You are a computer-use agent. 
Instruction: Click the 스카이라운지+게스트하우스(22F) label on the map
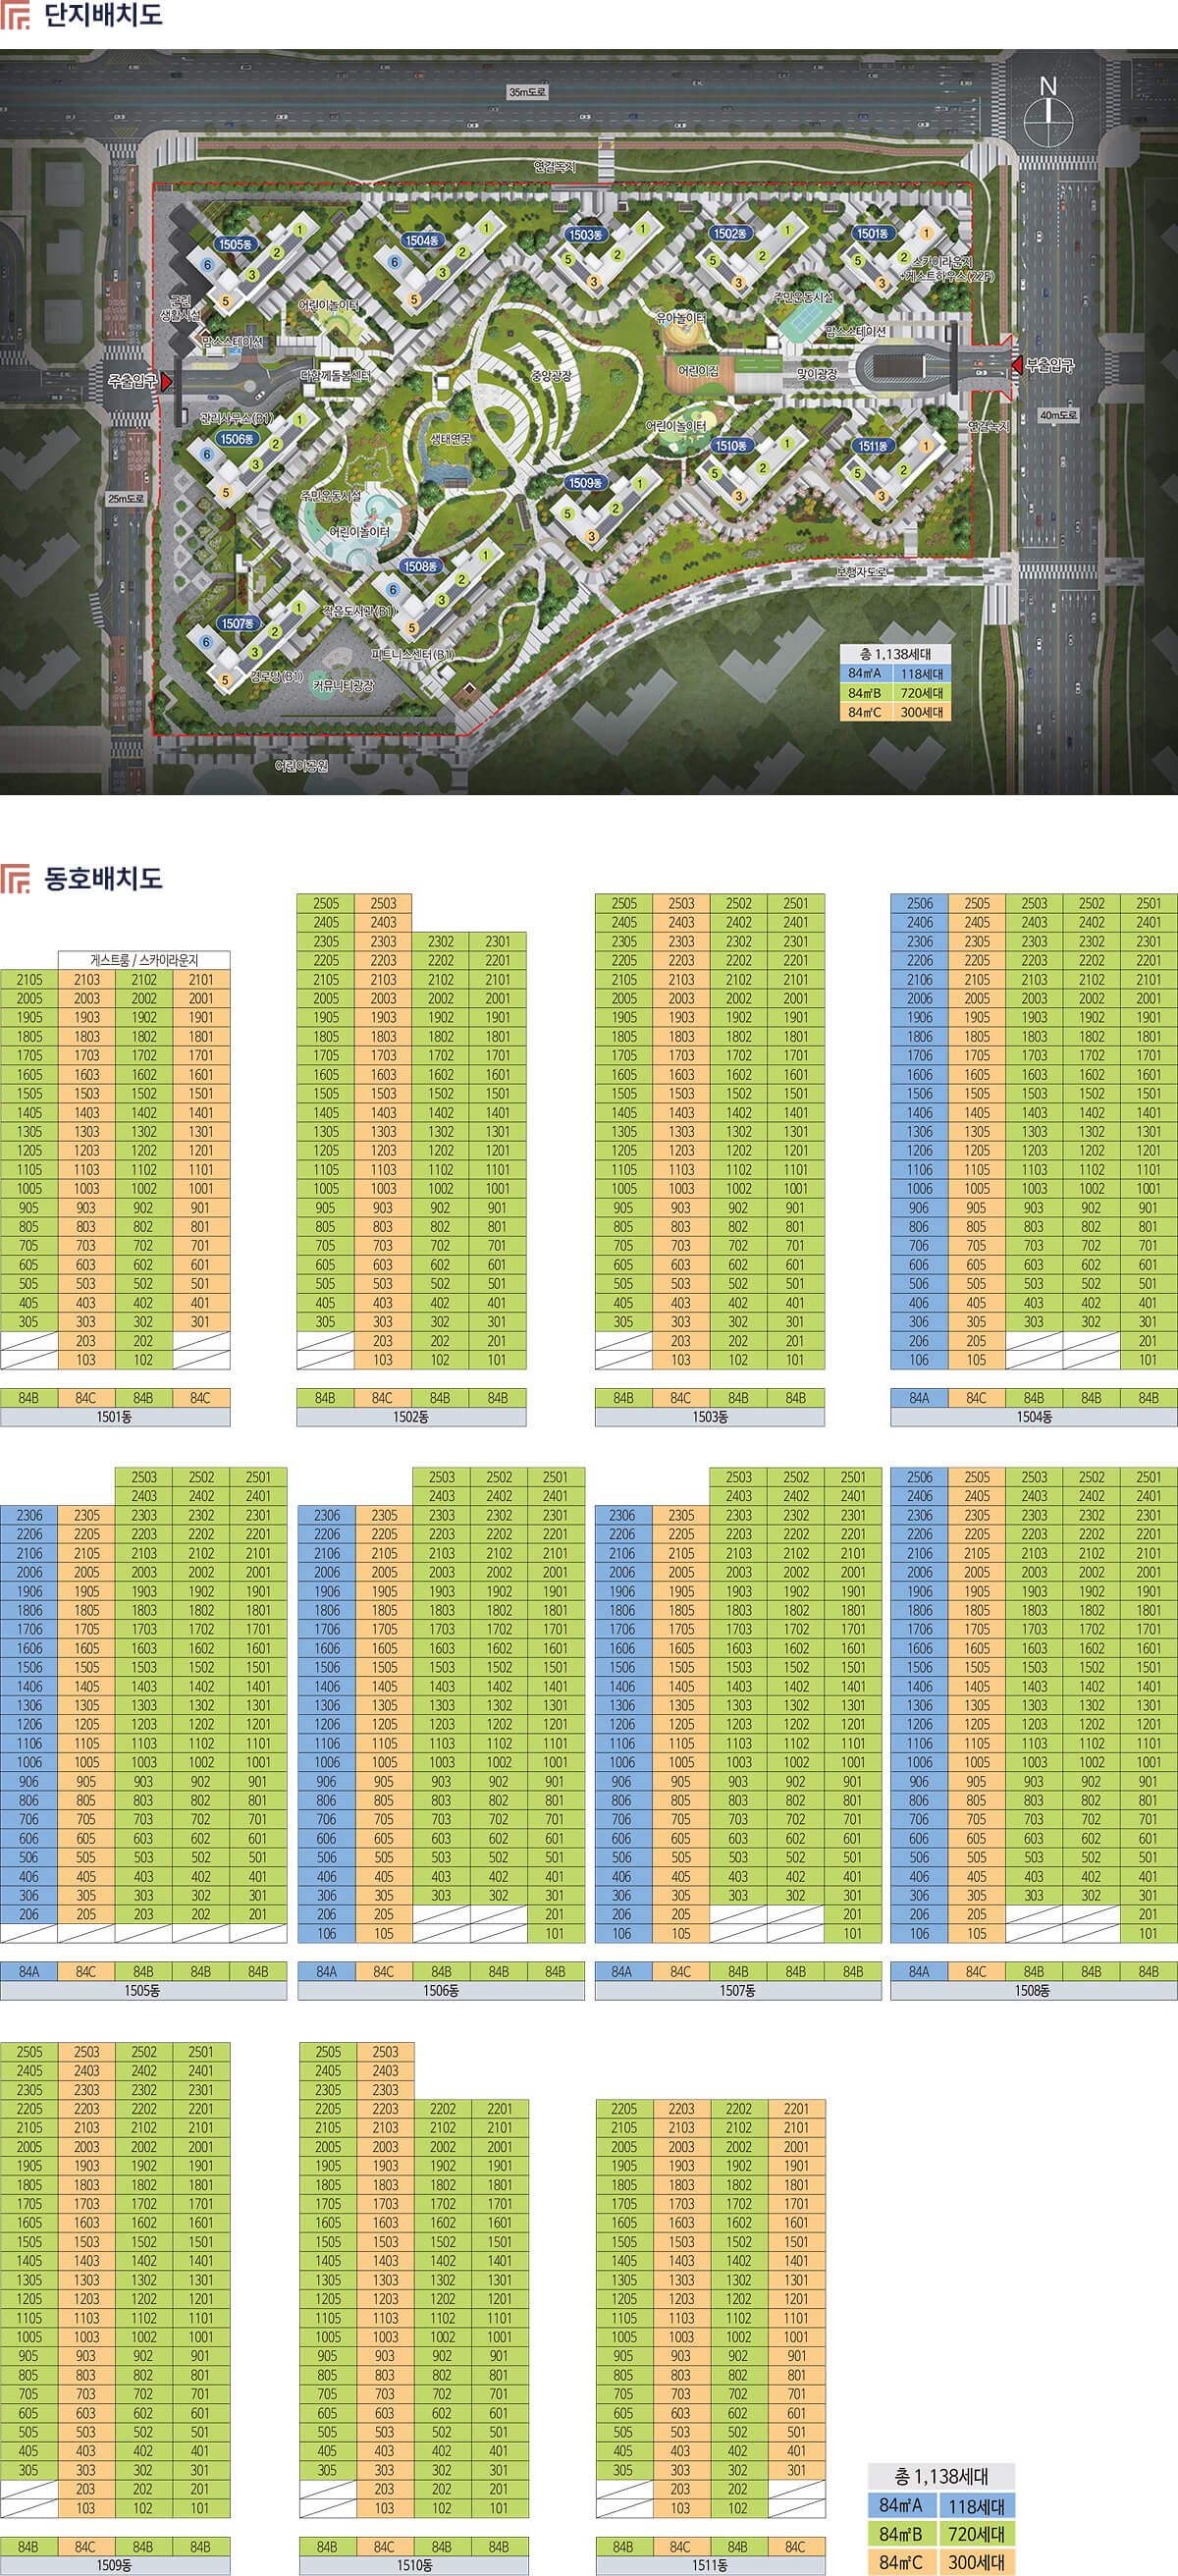click(x=946, y=269)
